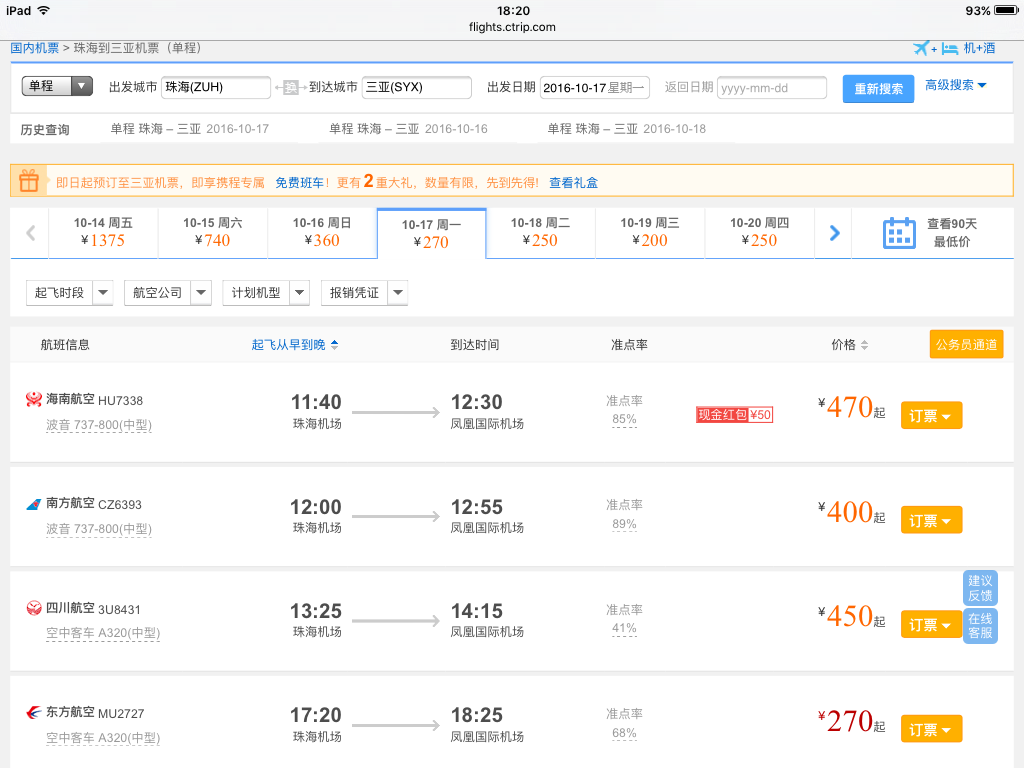The height and width of the screenshot is (768, 1024).
Task: Swap departure and arrival cities icon
Action: 291,88
